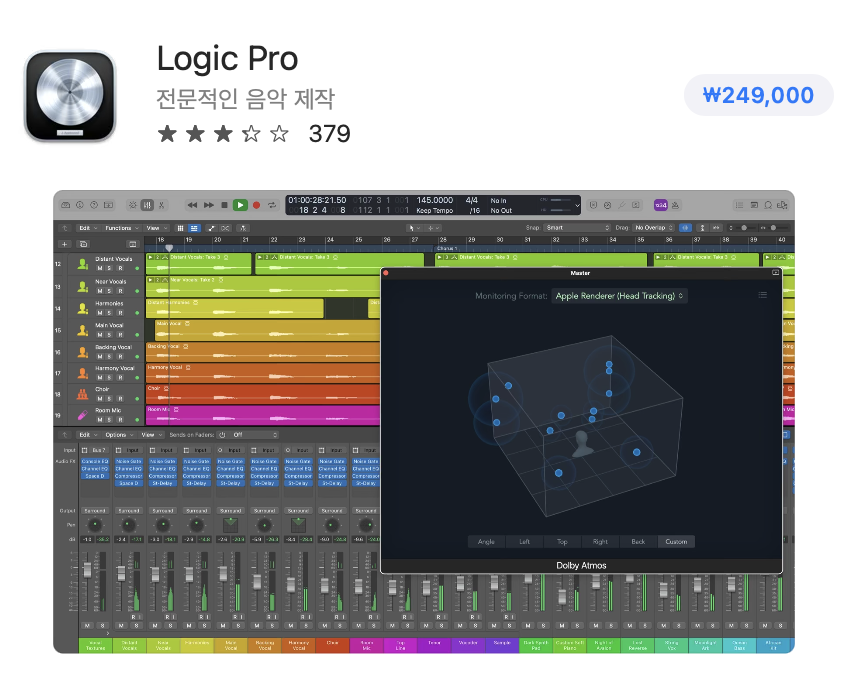856x684 pixels.
Task: Adjust the vertical zoom slider in the Tracks area
Action: coord(743,228)
